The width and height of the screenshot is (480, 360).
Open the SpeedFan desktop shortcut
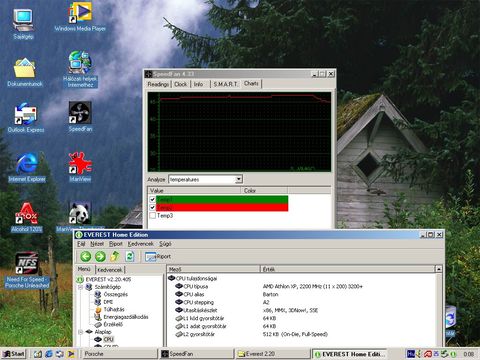[x=80, y=116]
